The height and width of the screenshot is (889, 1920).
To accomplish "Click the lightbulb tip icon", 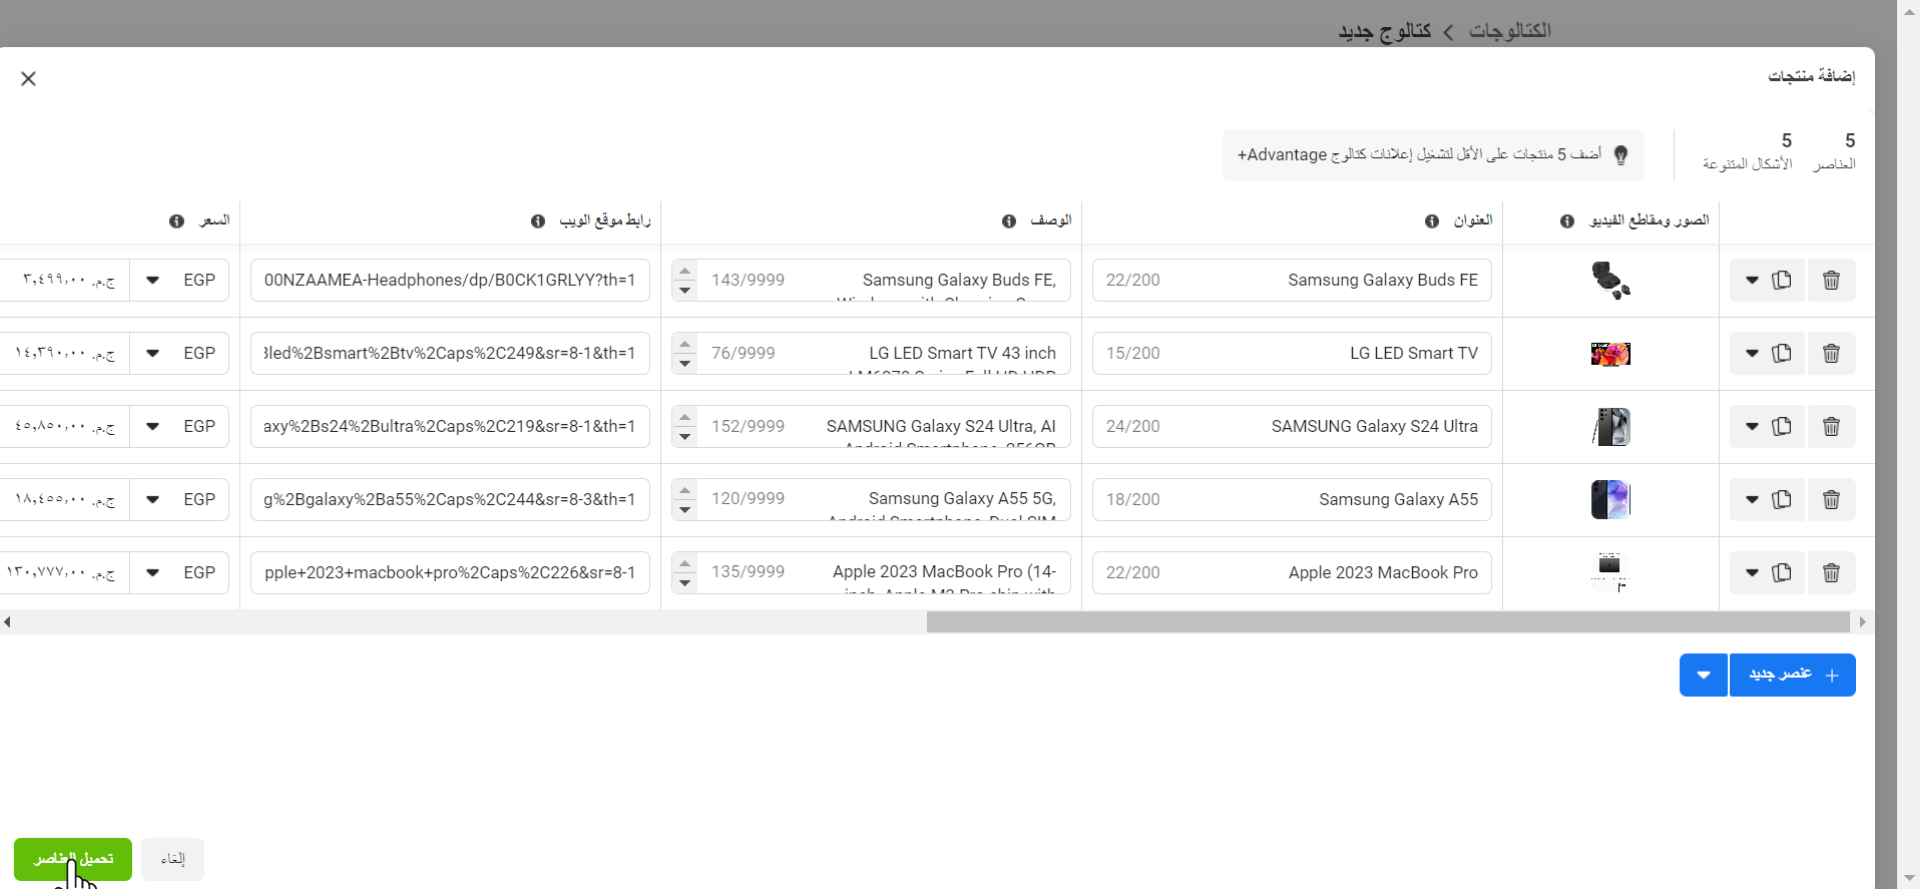I will 1621,155.
